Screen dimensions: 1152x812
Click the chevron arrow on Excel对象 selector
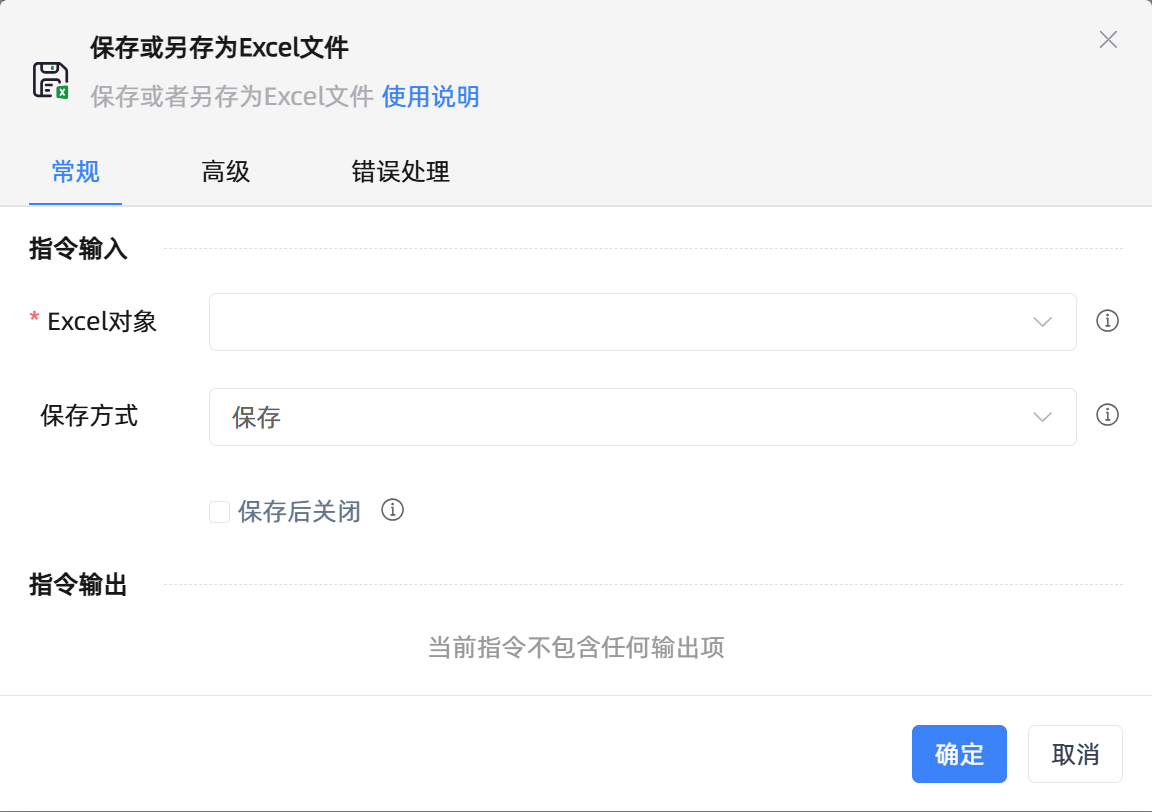coord(1042,321)
